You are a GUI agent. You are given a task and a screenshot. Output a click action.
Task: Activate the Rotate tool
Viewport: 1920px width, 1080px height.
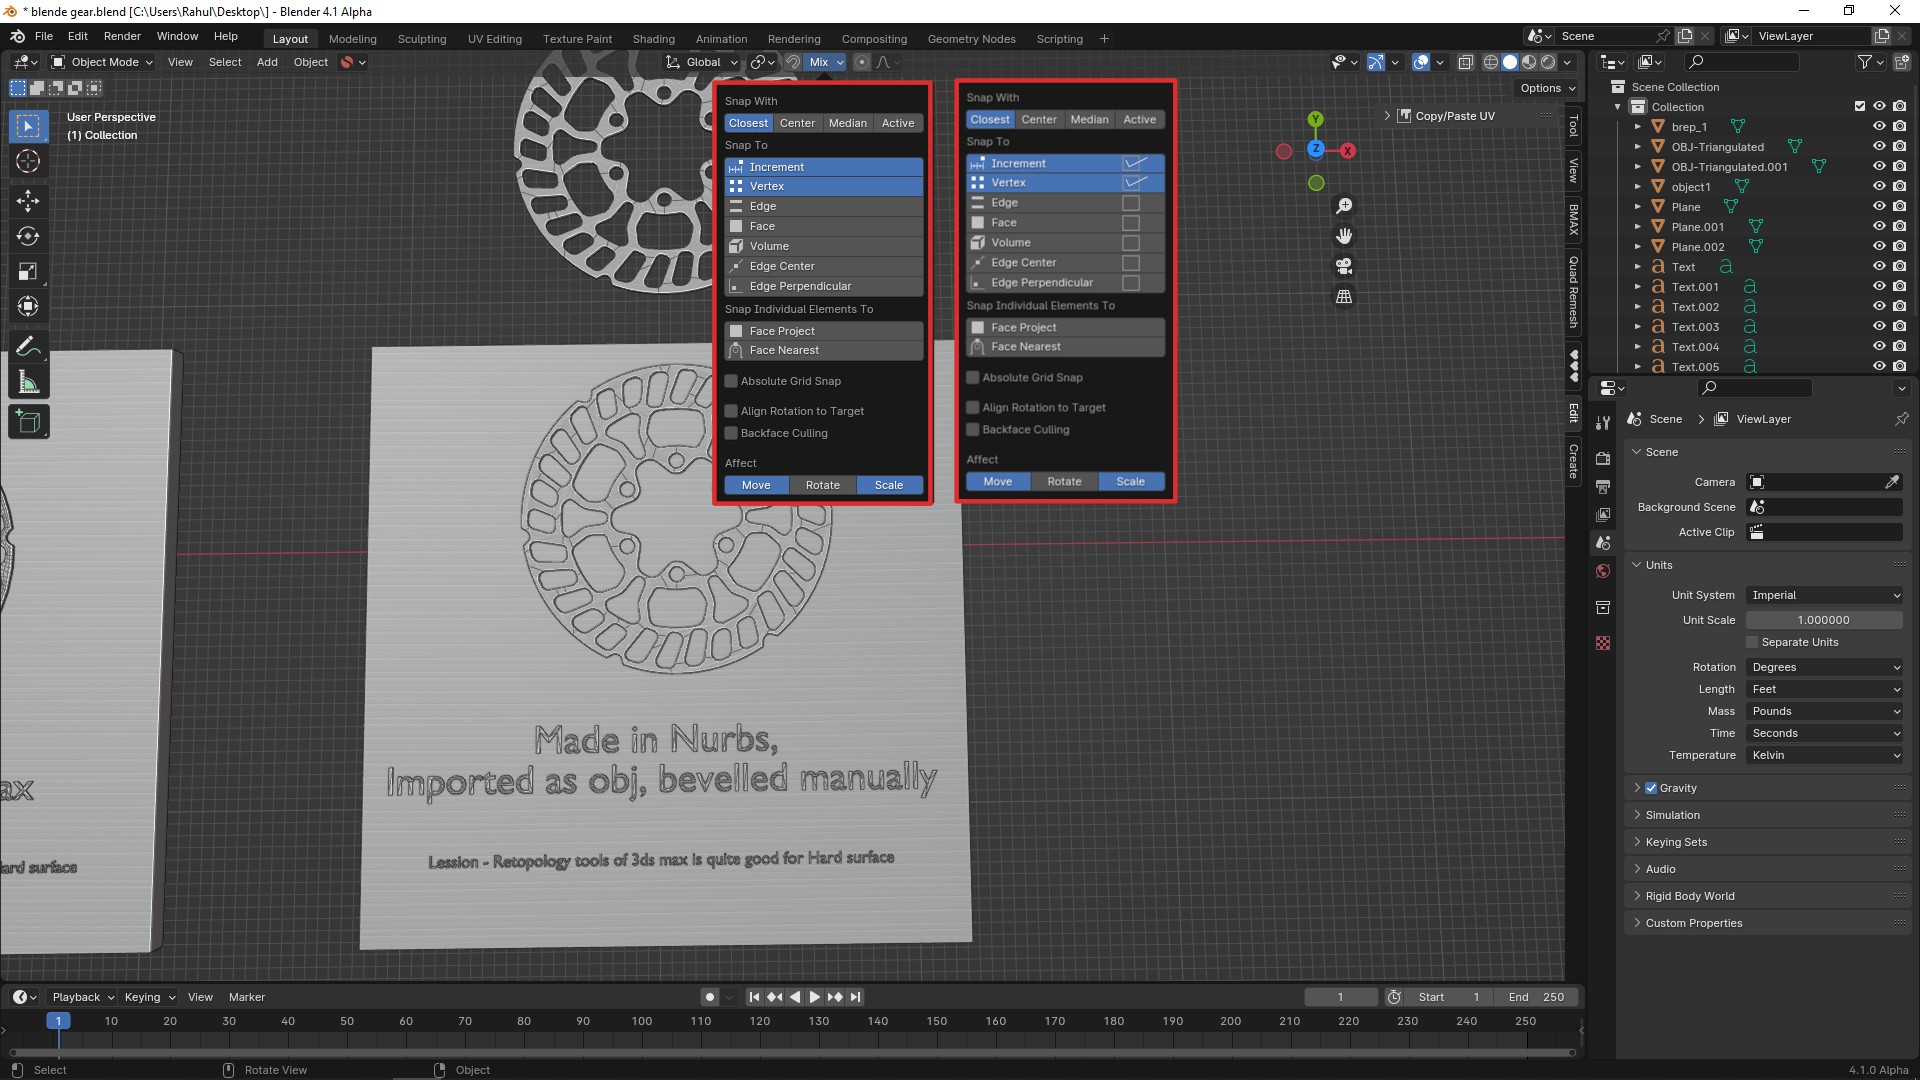point(28,236)
